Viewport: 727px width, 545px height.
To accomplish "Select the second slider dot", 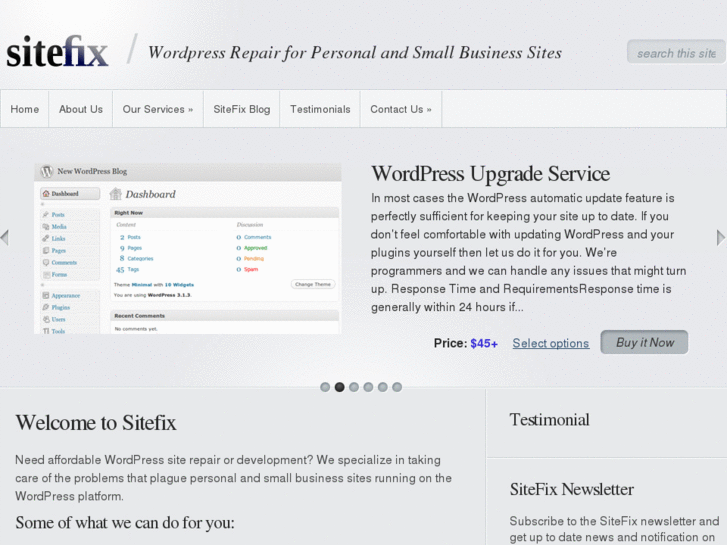I will 339,387.
